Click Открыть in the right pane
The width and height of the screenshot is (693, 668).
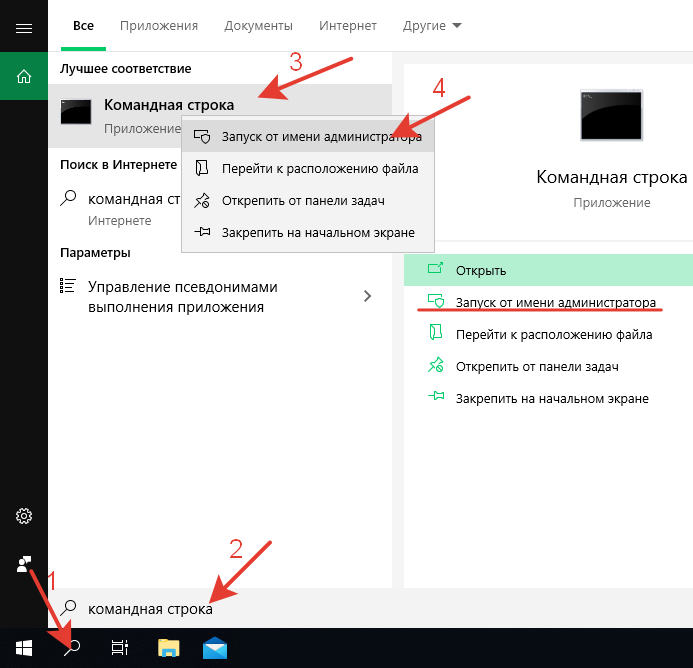[x=548, y=270]
